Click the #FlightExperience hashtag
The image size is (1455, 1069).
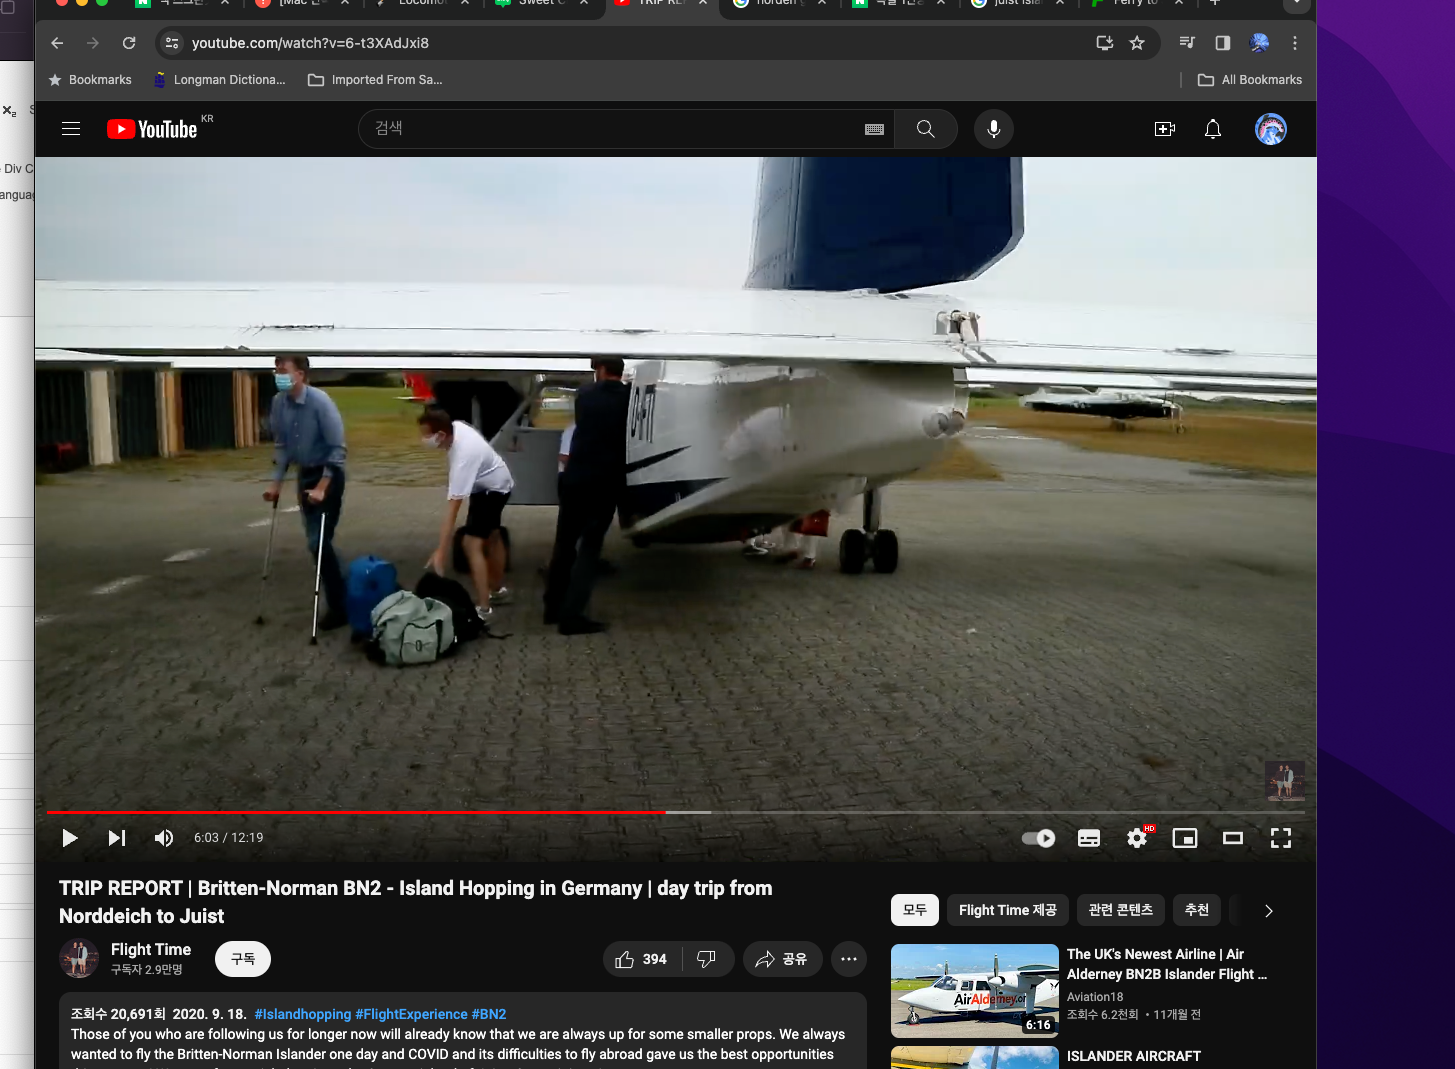(x=412, y=1014)
